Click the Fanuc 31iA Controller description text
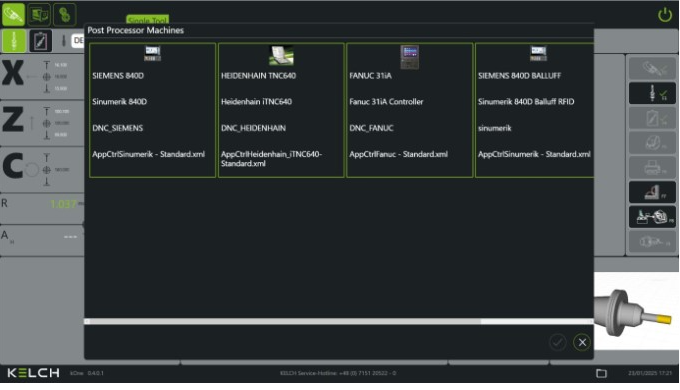Viewport: 680px width, 390px height. tap(386, 102)
